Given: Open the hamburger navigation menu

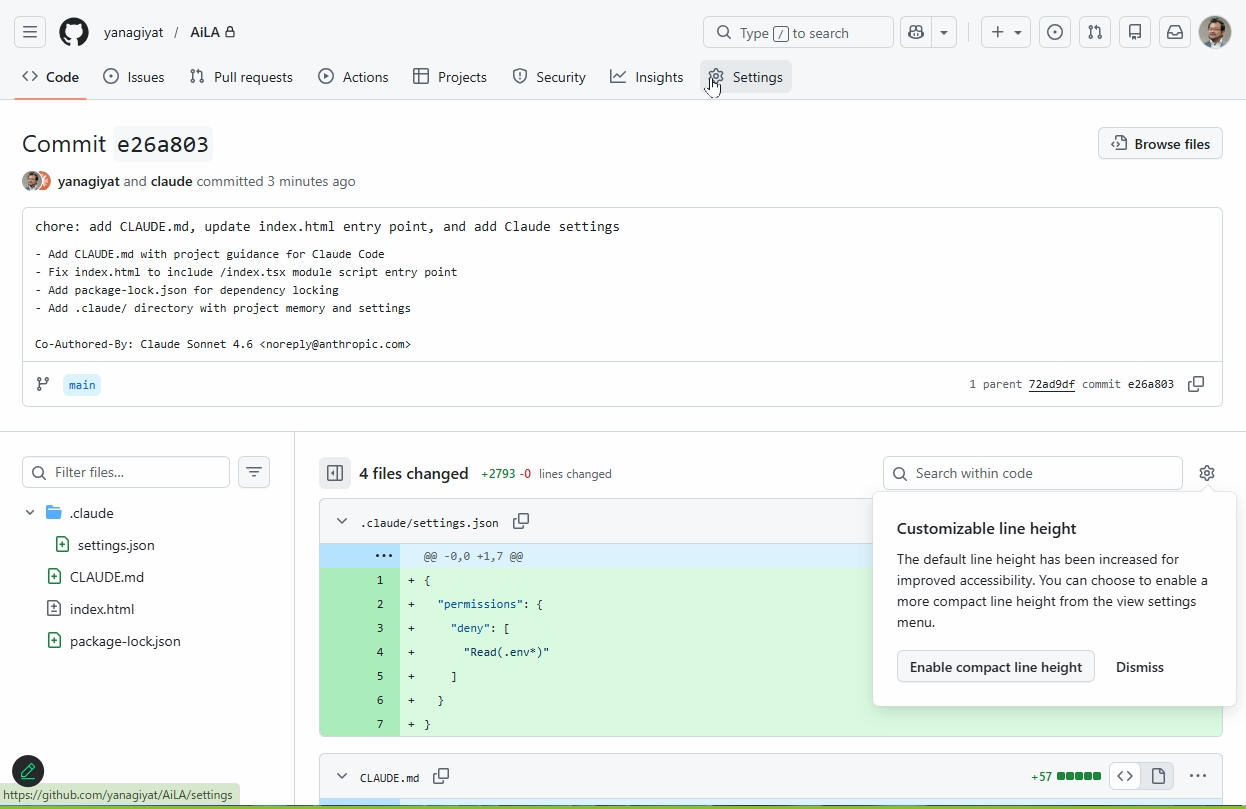Looking at the screenshot, I should 30,32.
